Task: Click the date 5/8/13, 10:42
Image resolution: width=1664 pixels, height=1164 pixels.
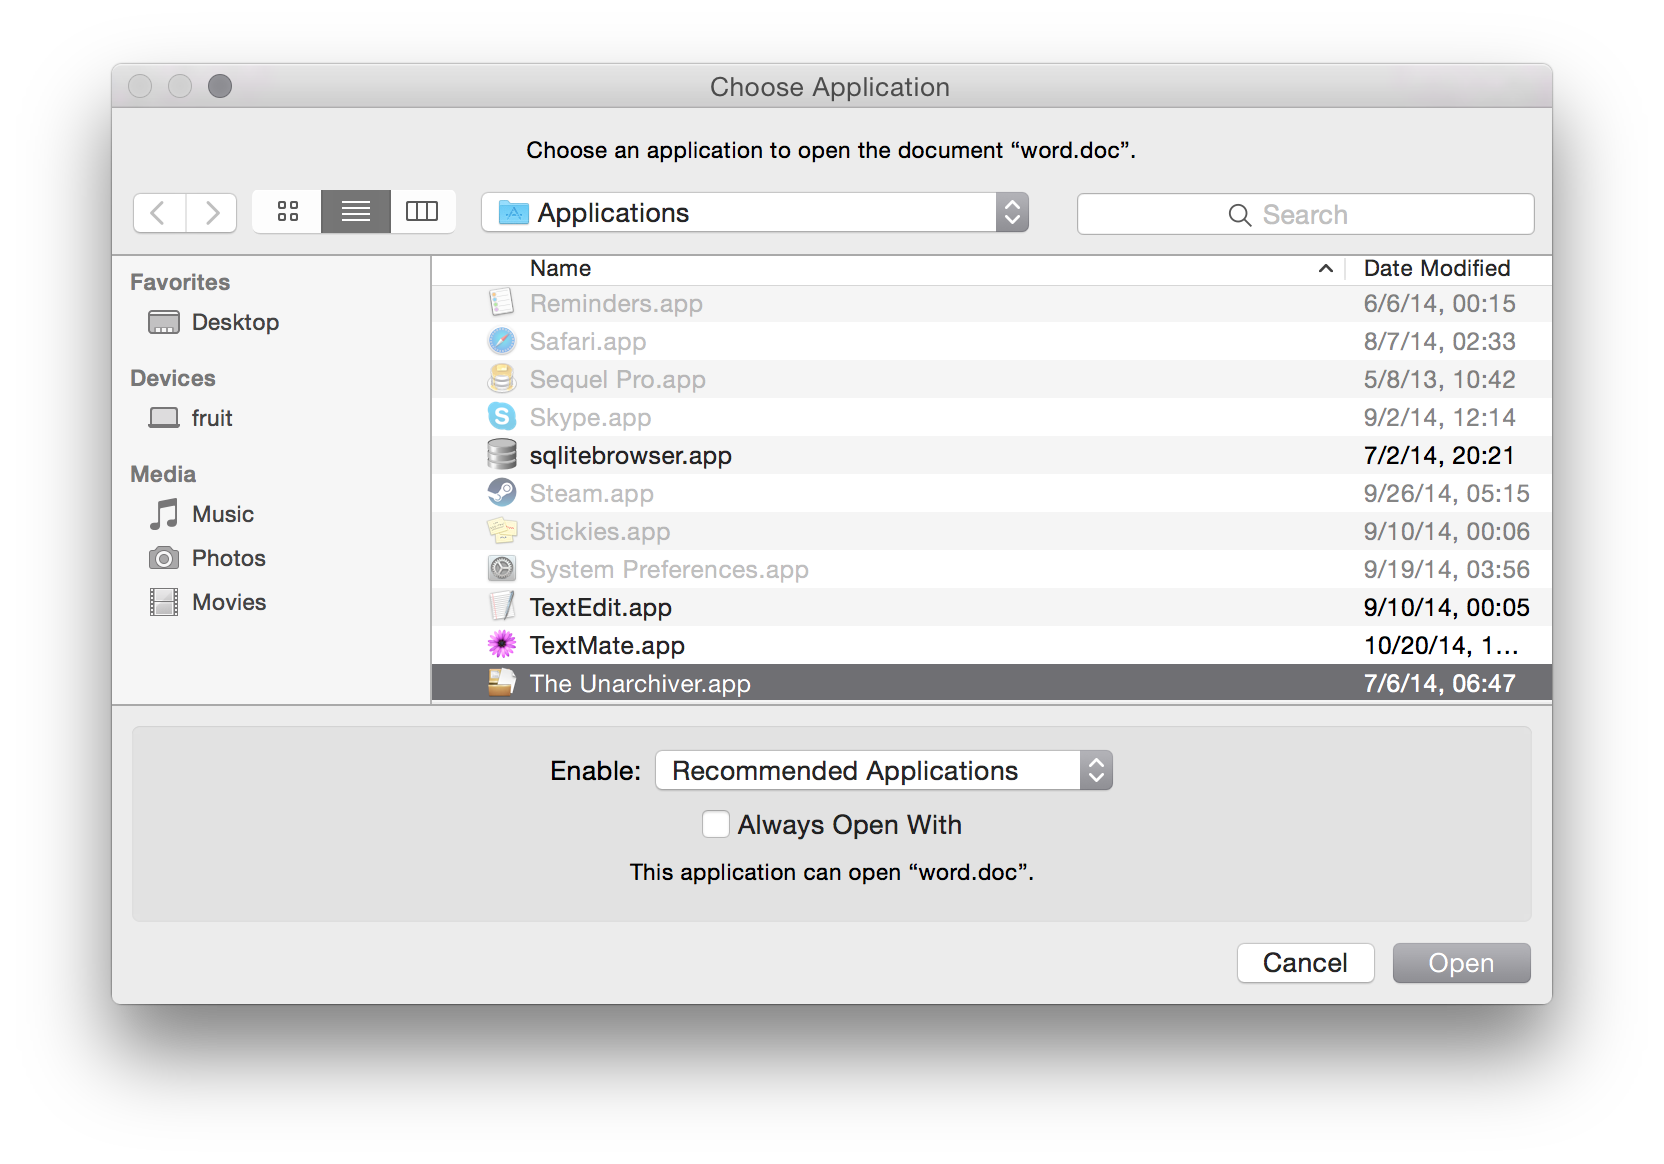Action: [x=1439, y=379]
